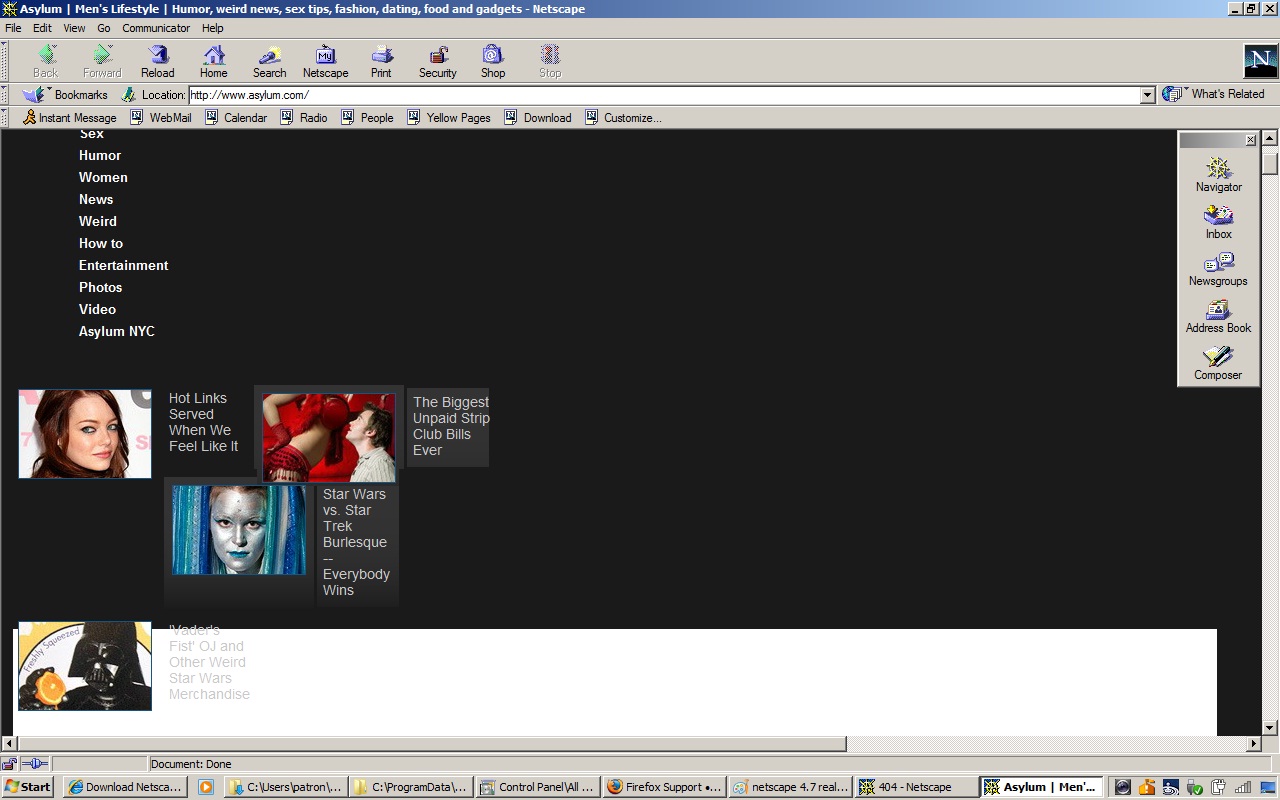This screenshot has width=1280, height=800.
Task: Click the webcam tray icon
Action: point(1123,787)
